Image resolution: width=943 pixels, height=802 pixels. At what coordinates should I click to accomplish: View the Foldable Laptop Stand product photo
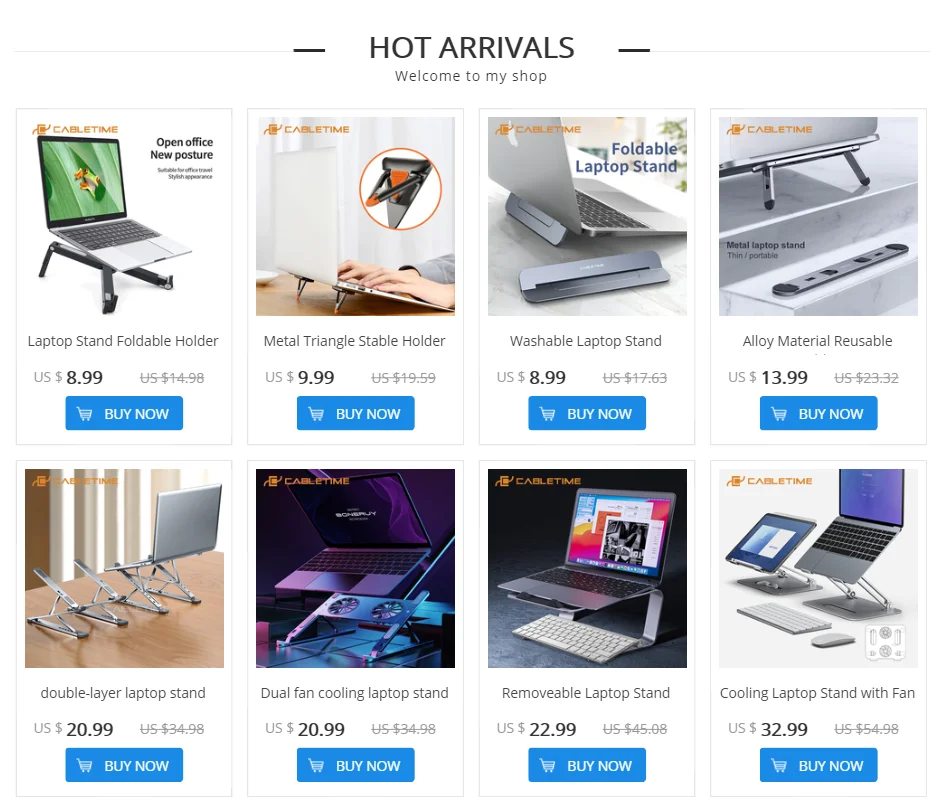coord(587,216)
